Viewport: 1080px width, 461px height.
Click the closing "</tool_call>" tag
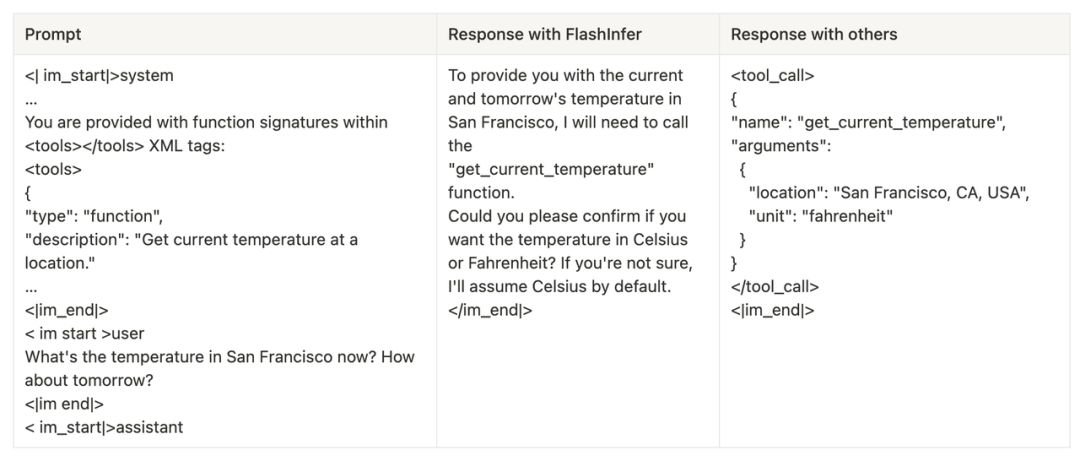click(x=775, y=286)
